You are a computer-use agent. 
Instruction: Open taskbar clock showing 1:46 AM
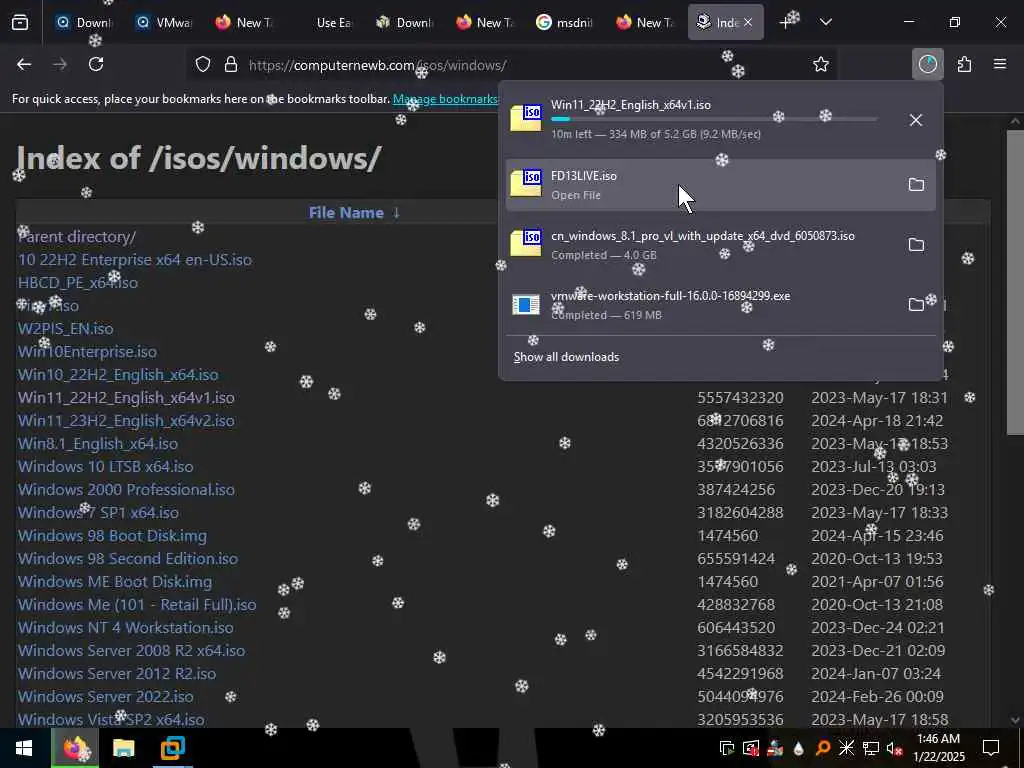938,748
